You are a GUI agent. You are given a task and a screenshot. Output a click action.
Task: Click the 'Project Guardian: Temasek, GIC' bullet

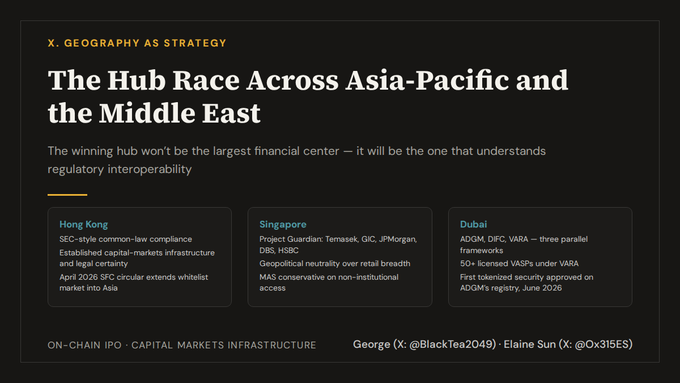pyautogui.click(x=338, y=245)
